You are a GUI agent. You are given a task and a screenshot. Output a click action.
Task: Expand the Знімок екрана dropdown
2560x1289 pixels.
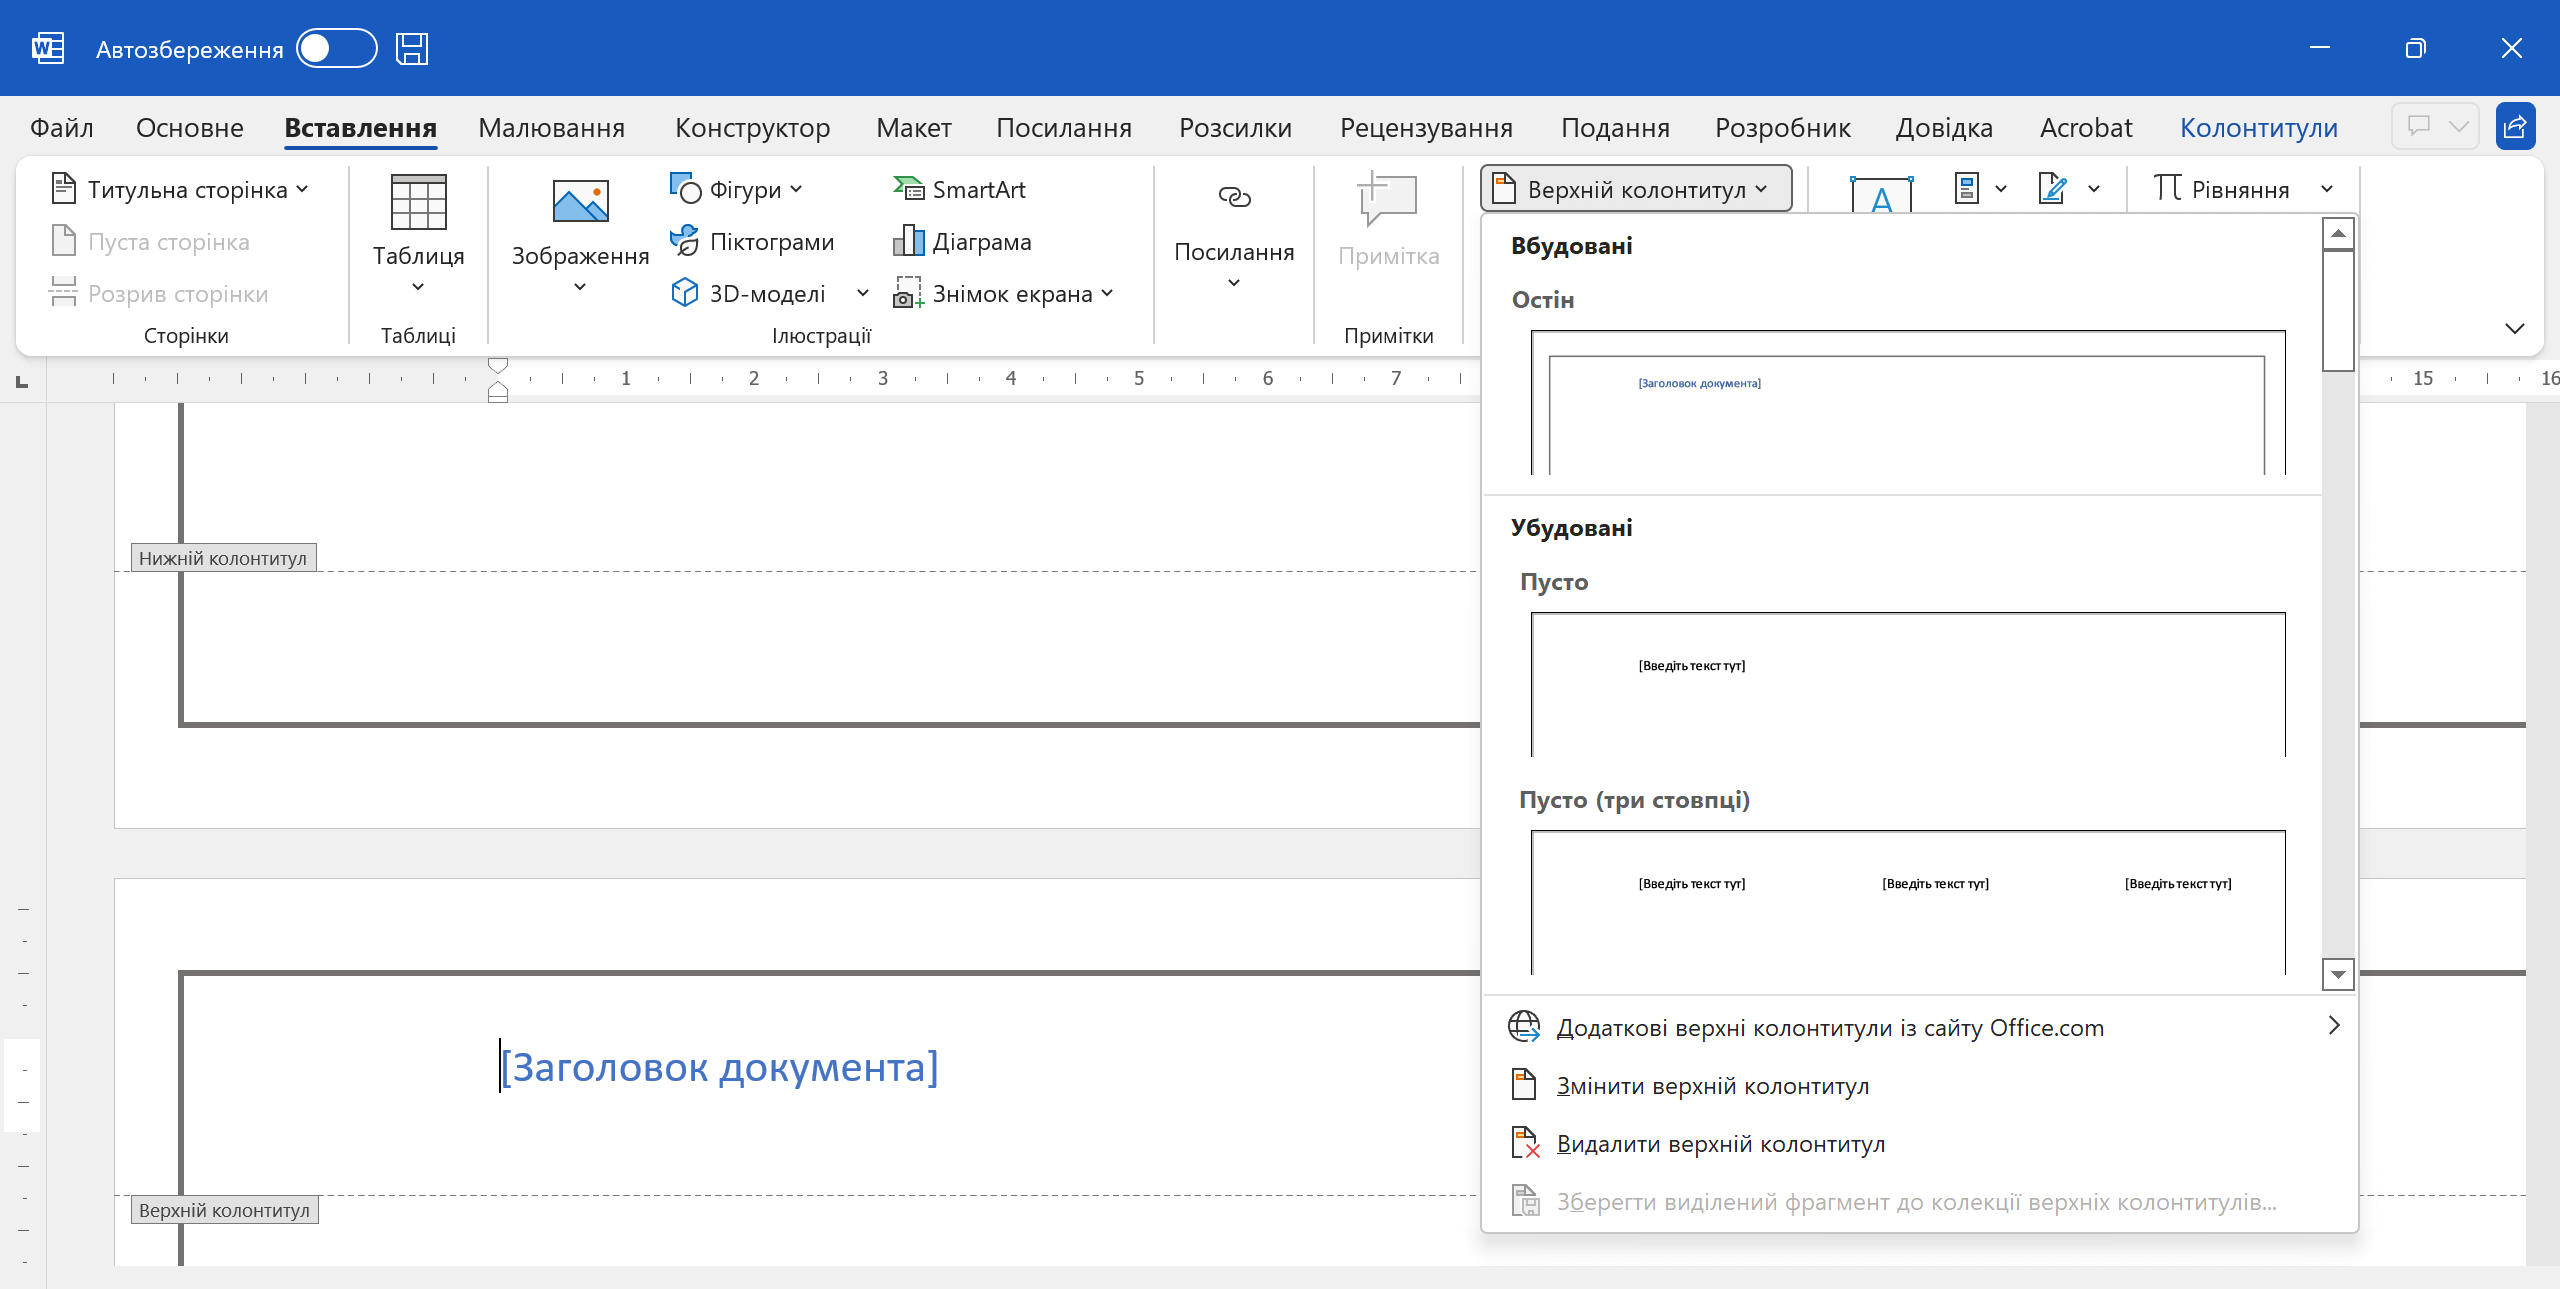(x=1107, y=293)
